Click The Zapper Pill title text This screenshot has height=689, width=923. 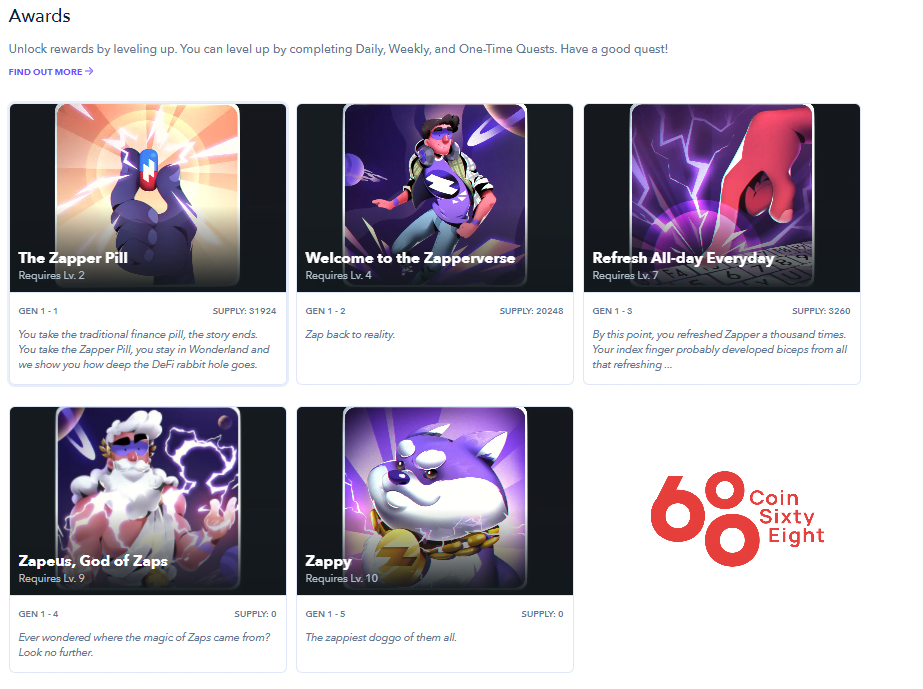tap(73, 258)
